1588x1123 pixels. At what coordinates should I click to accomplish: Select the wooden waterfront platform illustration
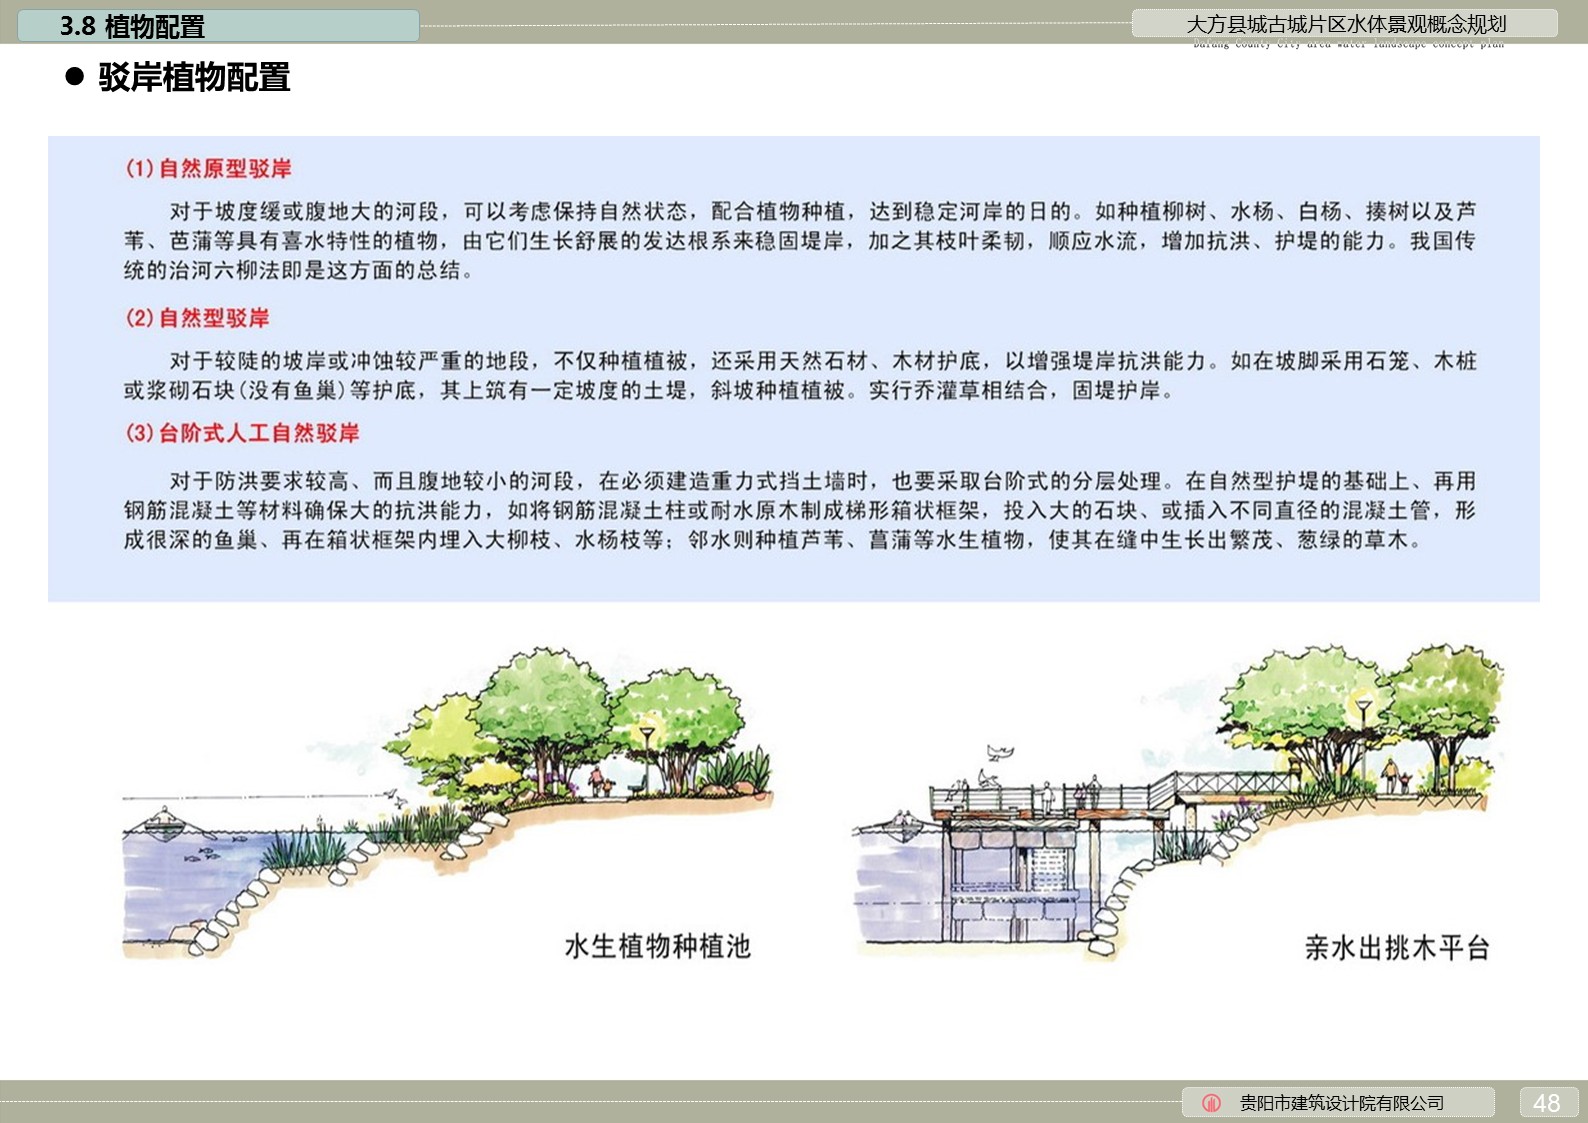(x=1179, y=803)
